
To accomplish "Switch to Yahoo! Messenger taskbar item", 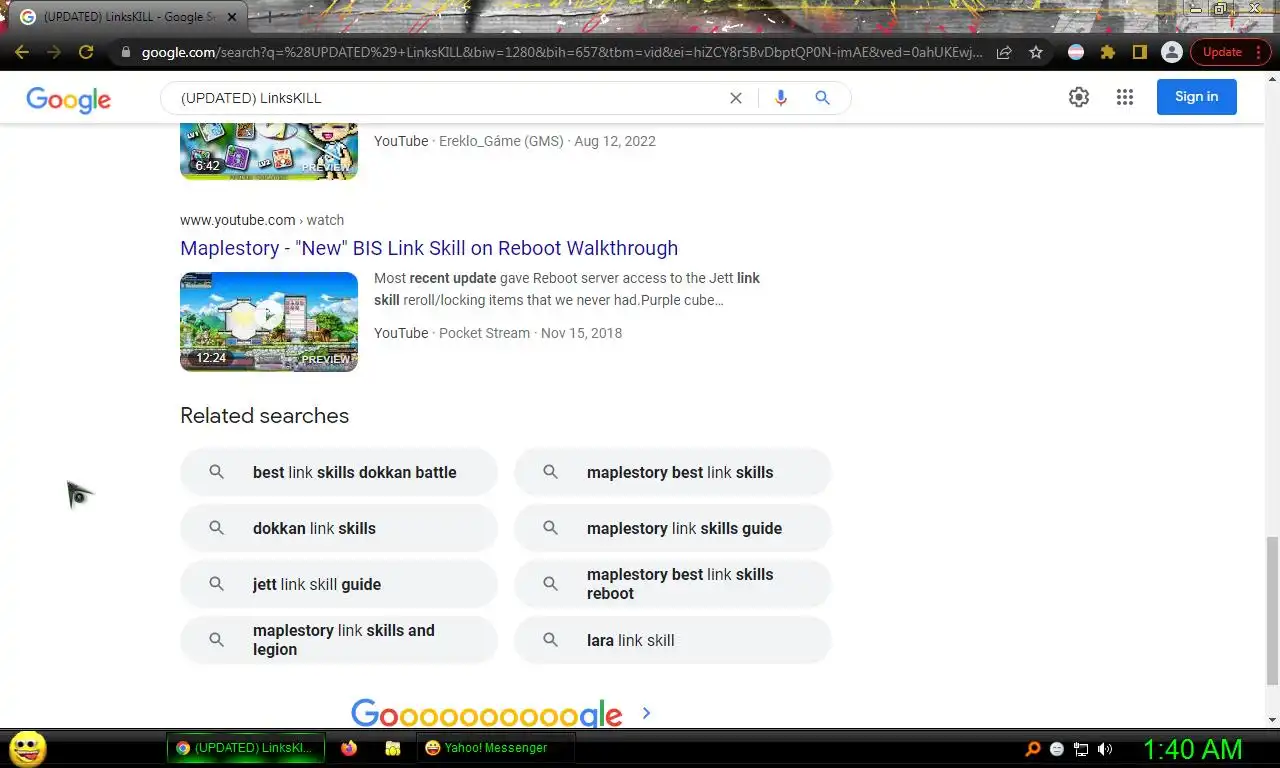I will click(x=495, y=748).
